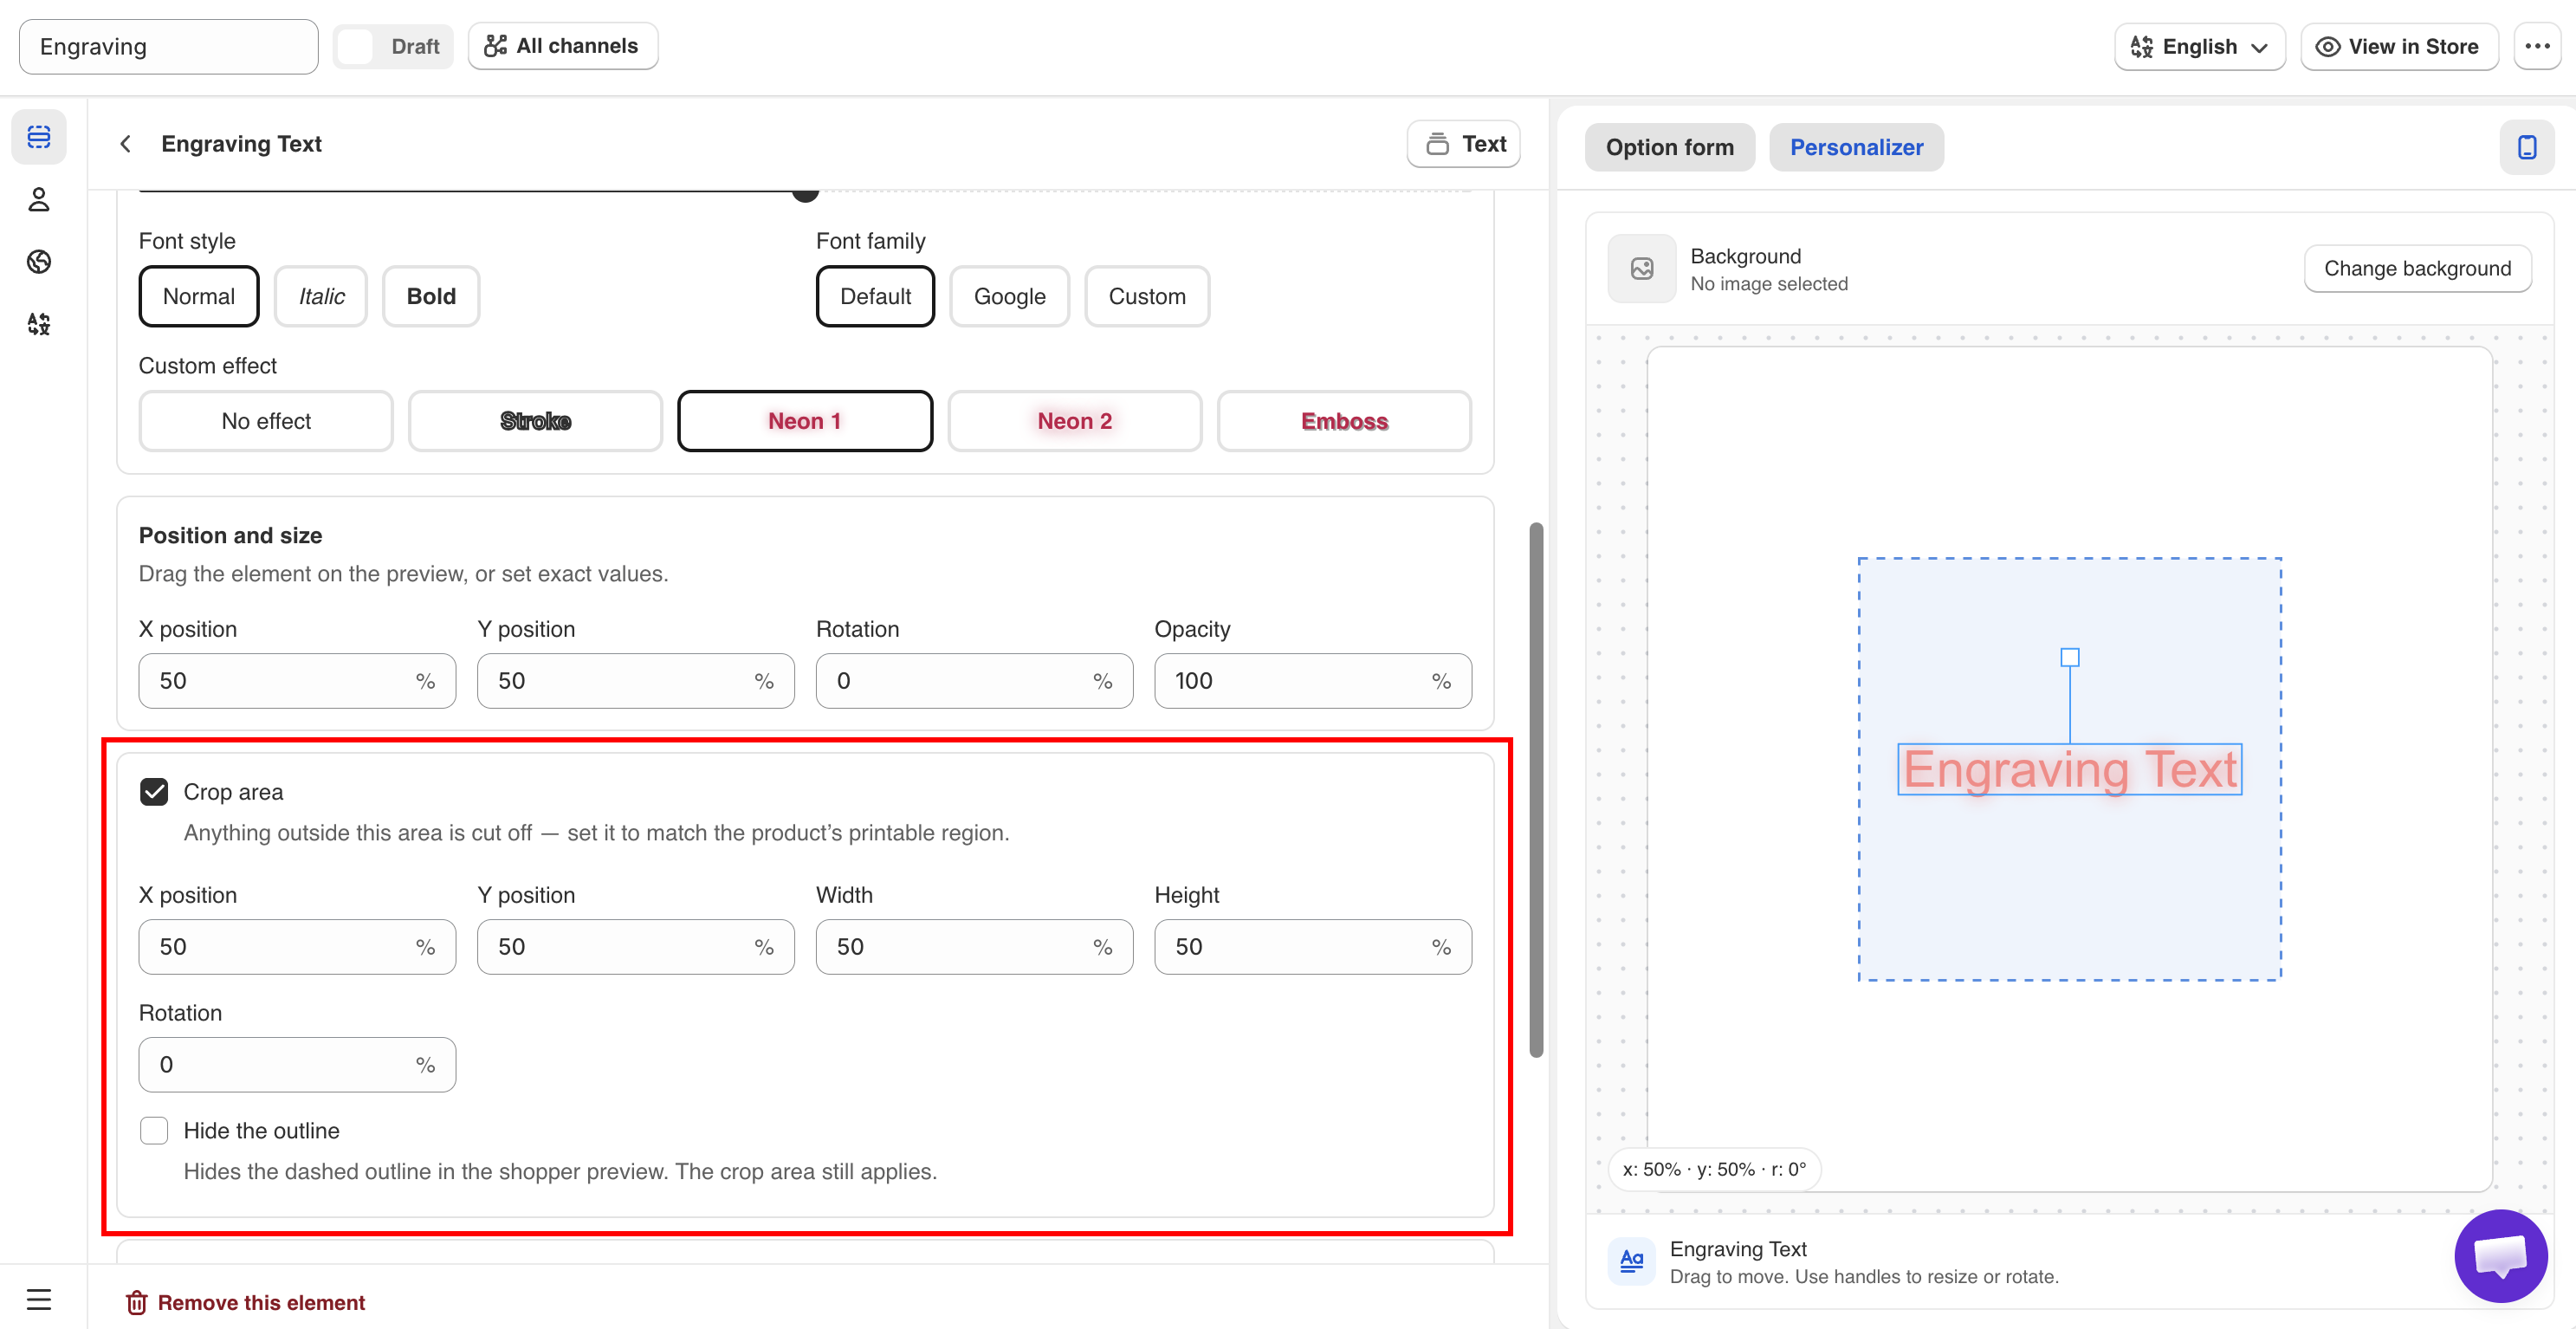Viewport: 2576px width, 1329px height.
Task: Select Normal font style
Action: point(199,296)
